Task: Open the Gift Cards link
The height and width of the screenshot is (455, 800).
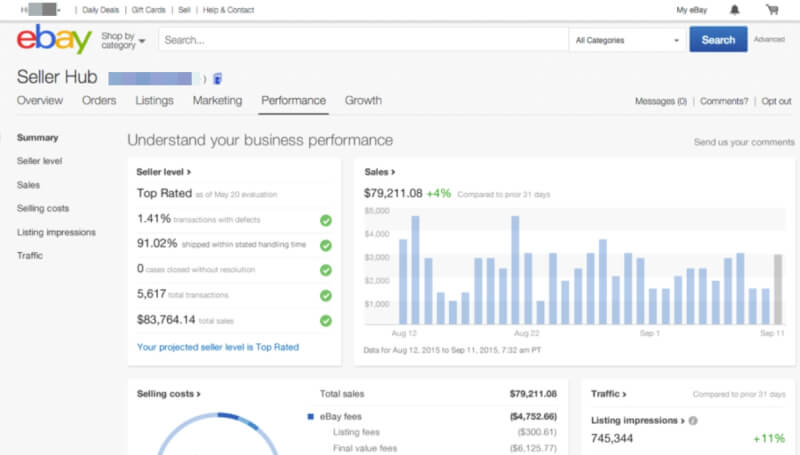Action: (x=148, y=10)
